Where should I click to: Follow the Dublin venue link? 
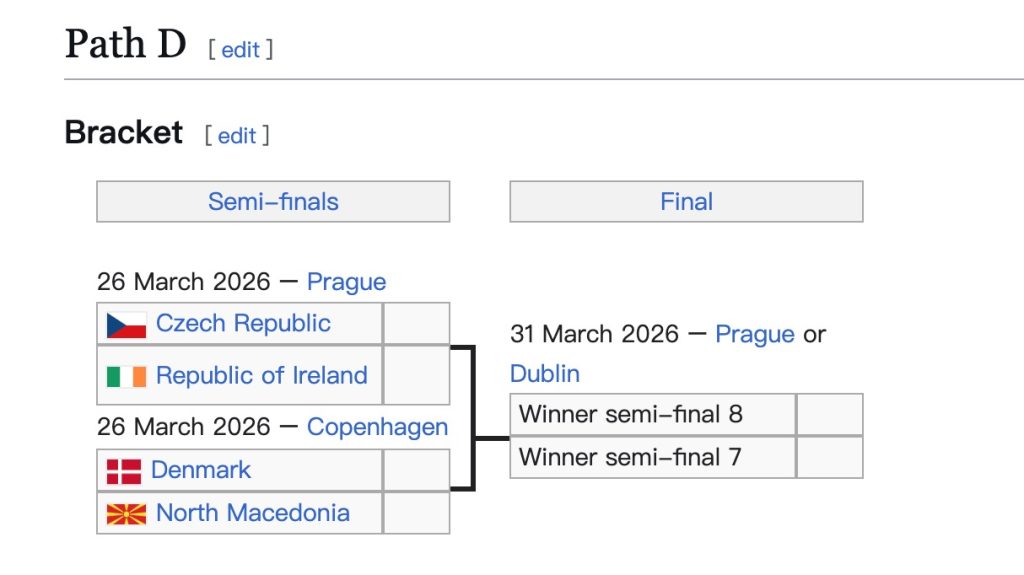click(x=545, y=374)
